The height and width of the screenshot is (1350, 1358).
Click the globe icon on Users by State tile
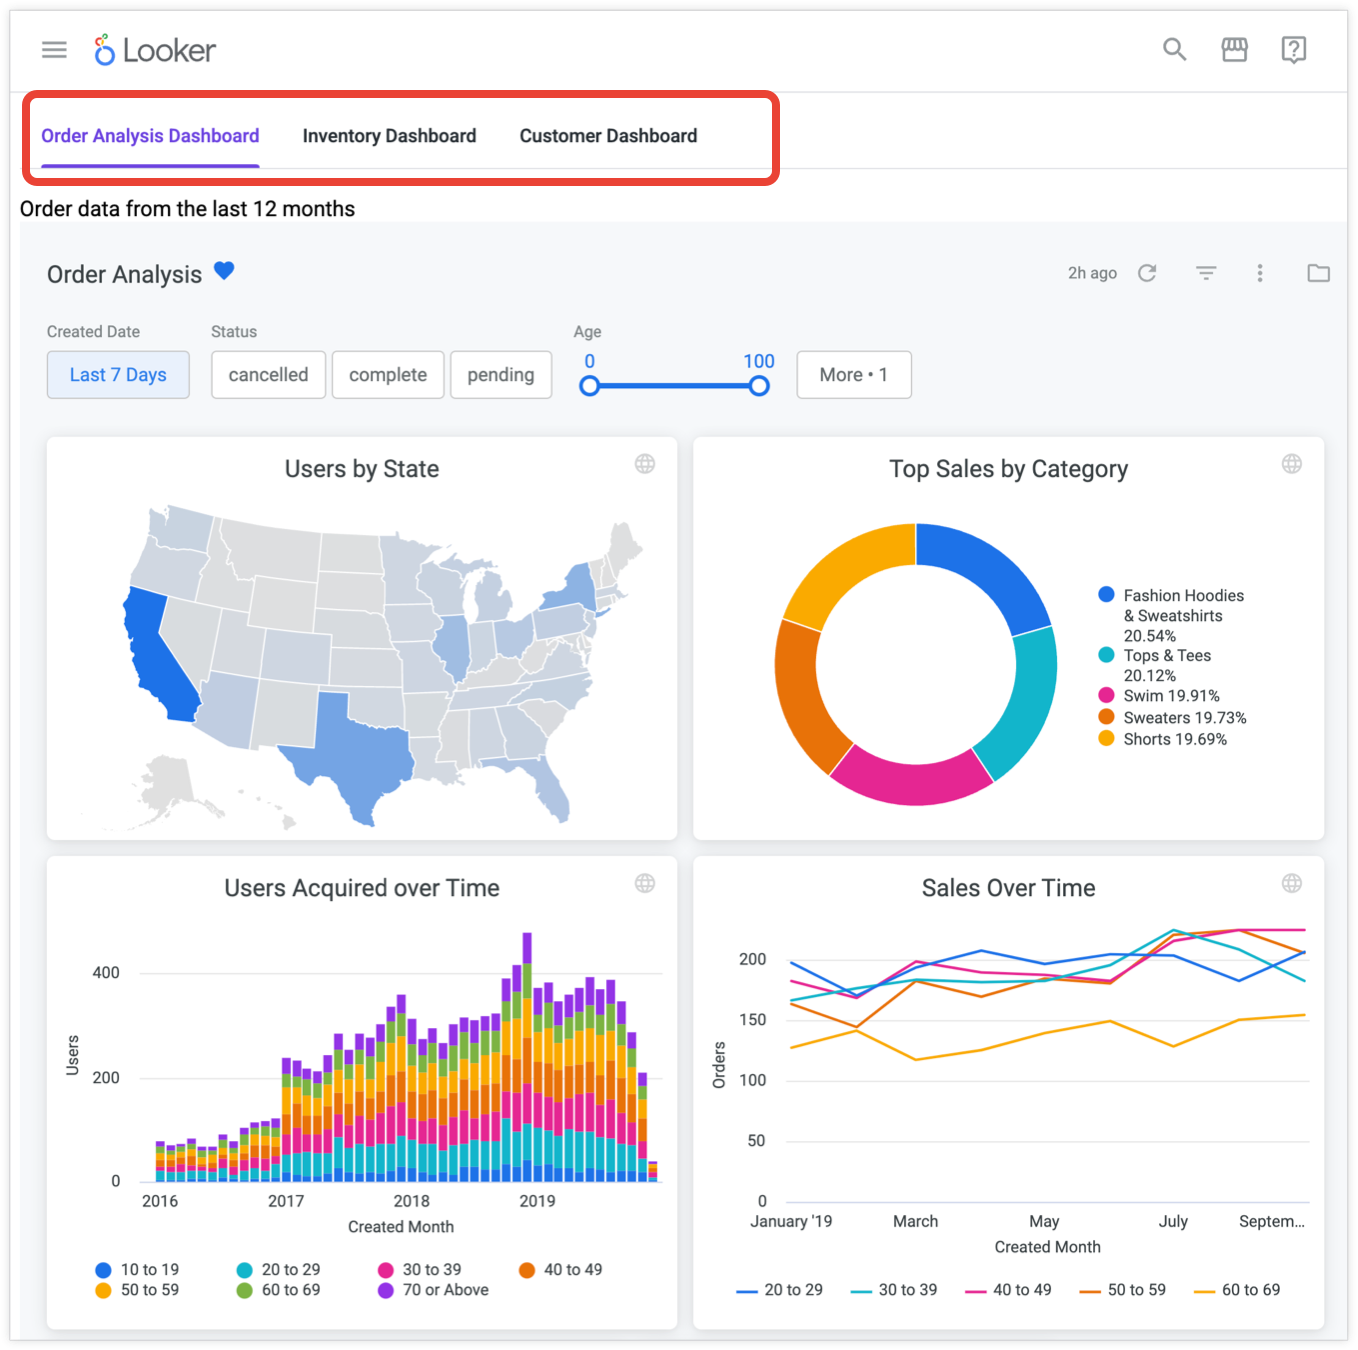(x=645, y=464)
